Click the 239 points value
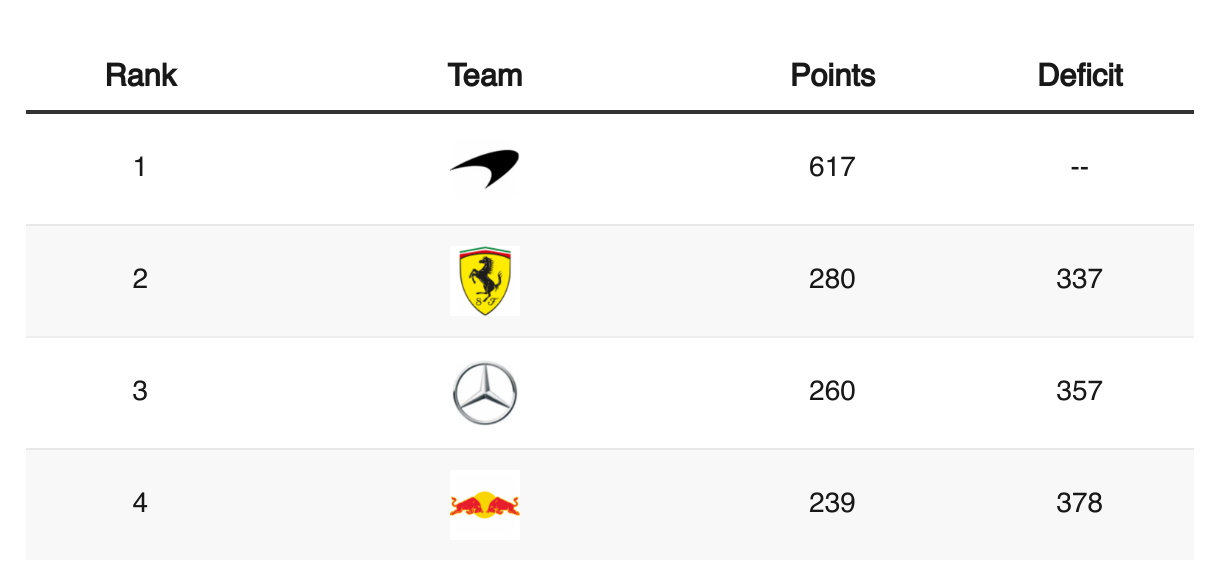This screenshot has width=1220, height=586. pyautogui.click(x=832, y=502)
